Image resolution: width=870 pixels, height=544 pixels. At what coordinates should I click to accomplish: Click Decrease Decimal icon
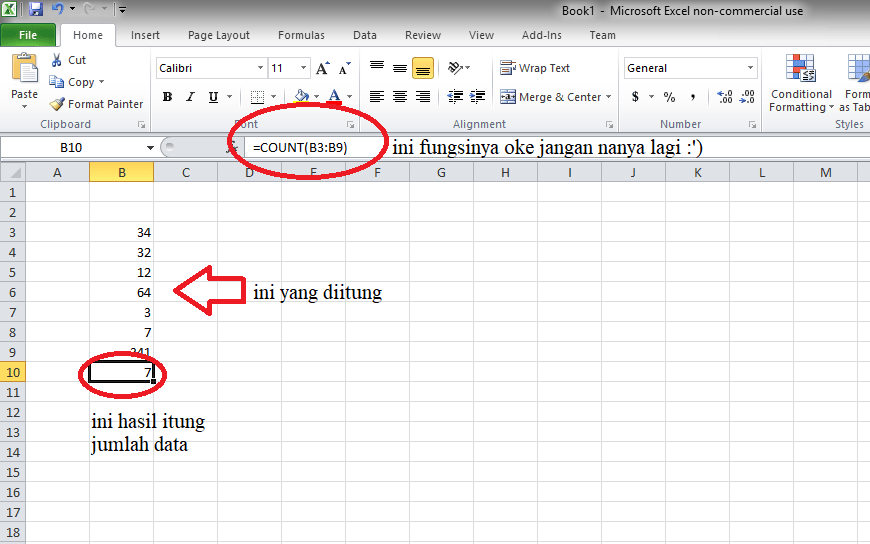pyautogui.click(x=747, y=97)
